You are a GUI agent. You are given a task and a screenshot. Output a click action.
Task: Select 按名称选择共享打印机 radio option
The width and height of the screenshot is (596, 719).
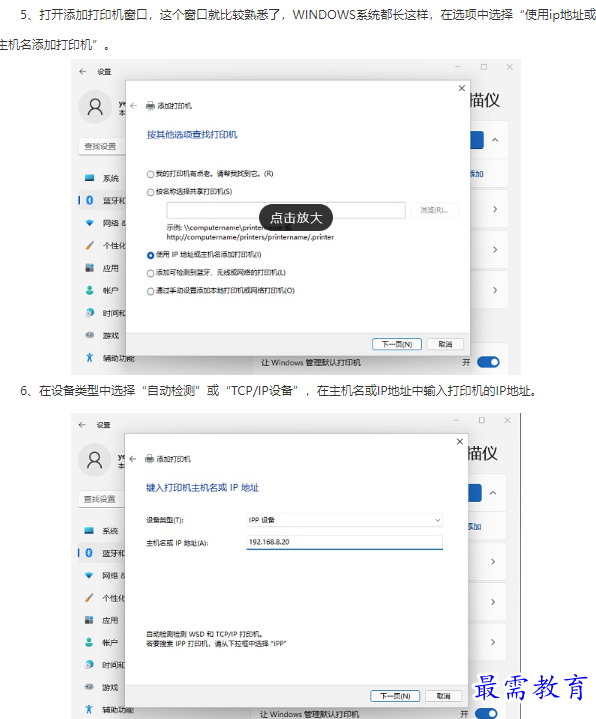coord(150,192)
